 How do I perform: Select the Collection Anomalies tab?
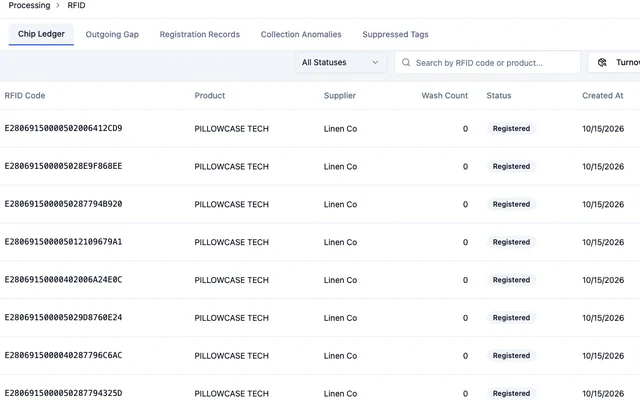[x=301, y=35]
